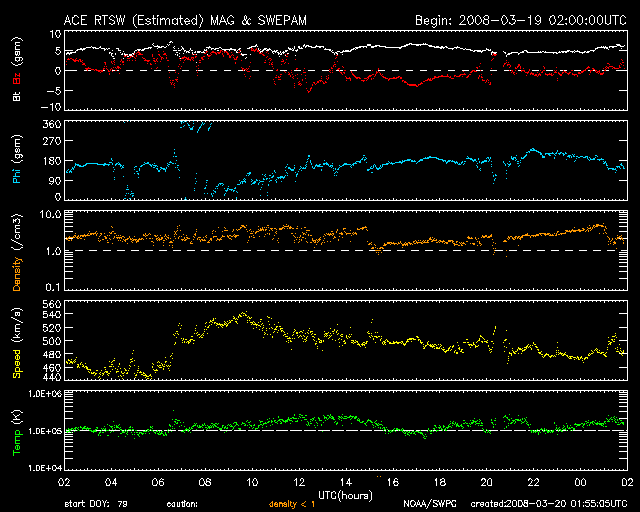Screen dimensions: 640x512
Task: Click the '20' hour tick on the time axis
Action: [487, 482]
